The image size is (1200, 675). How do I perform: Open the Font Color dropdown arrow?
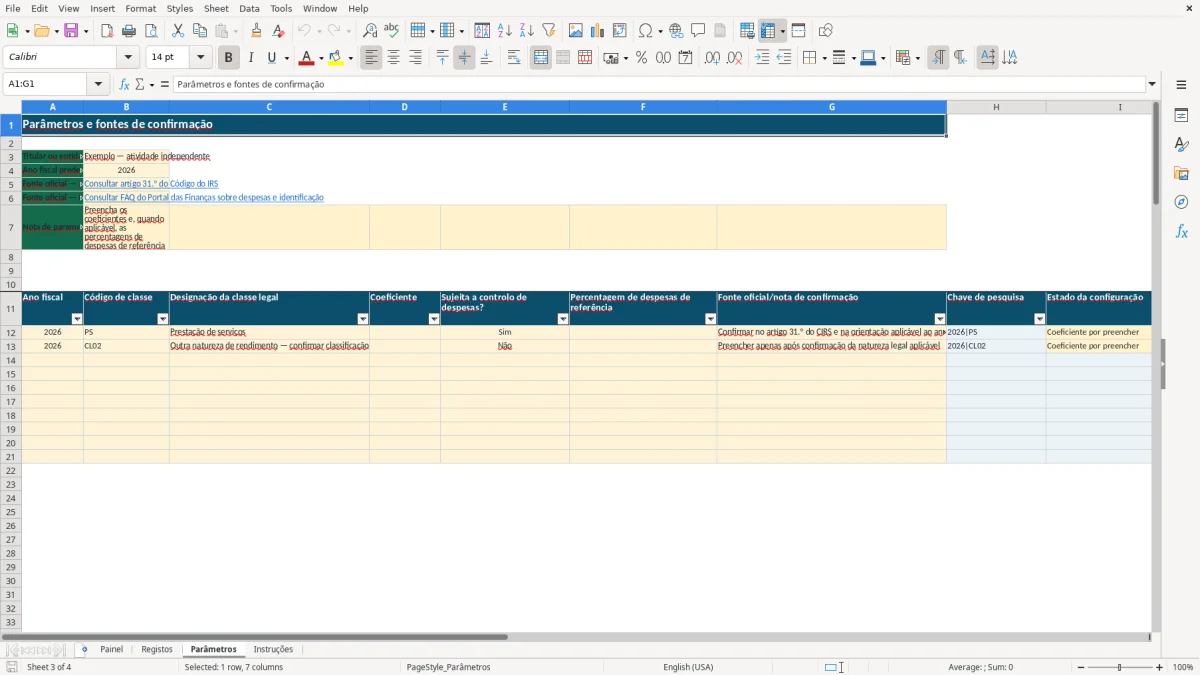coord(320,58)
